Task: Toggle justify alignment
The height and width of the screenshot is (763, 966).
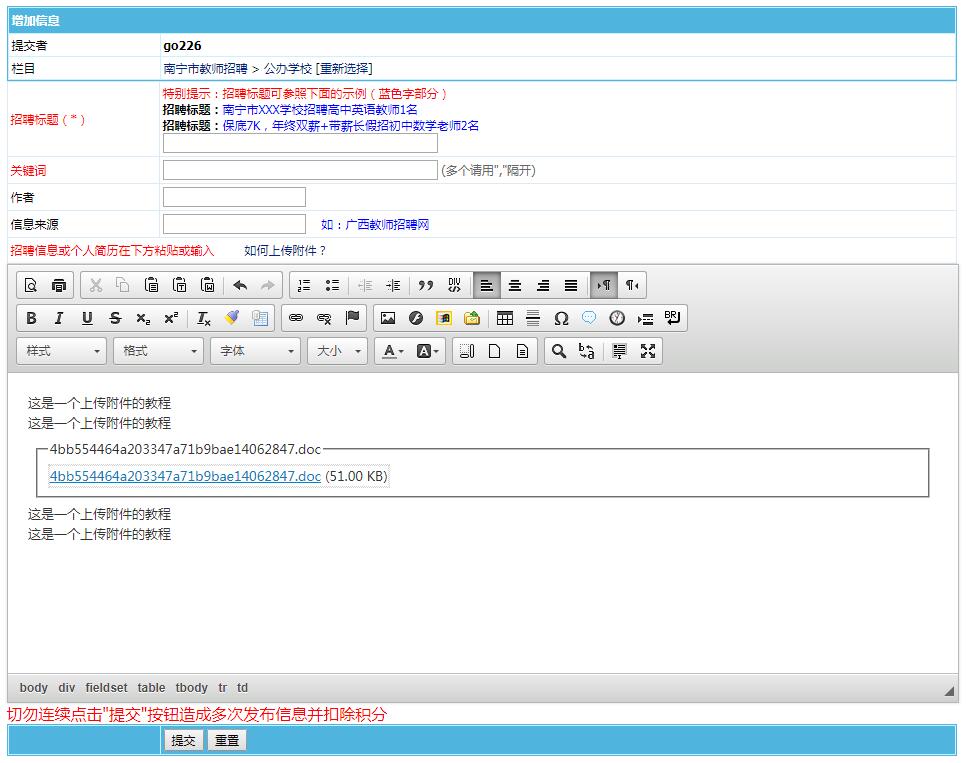Action: coord(571,285)
